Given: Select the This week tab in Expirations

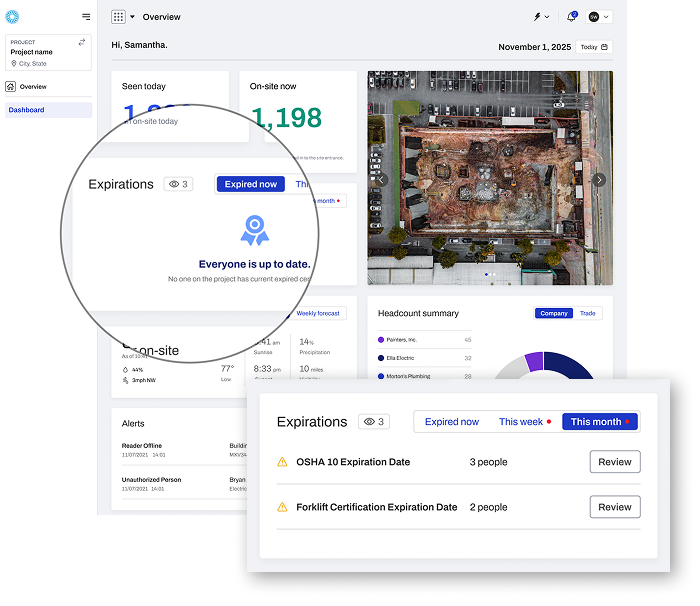Looking at the screenshot, I should (525, 422).
